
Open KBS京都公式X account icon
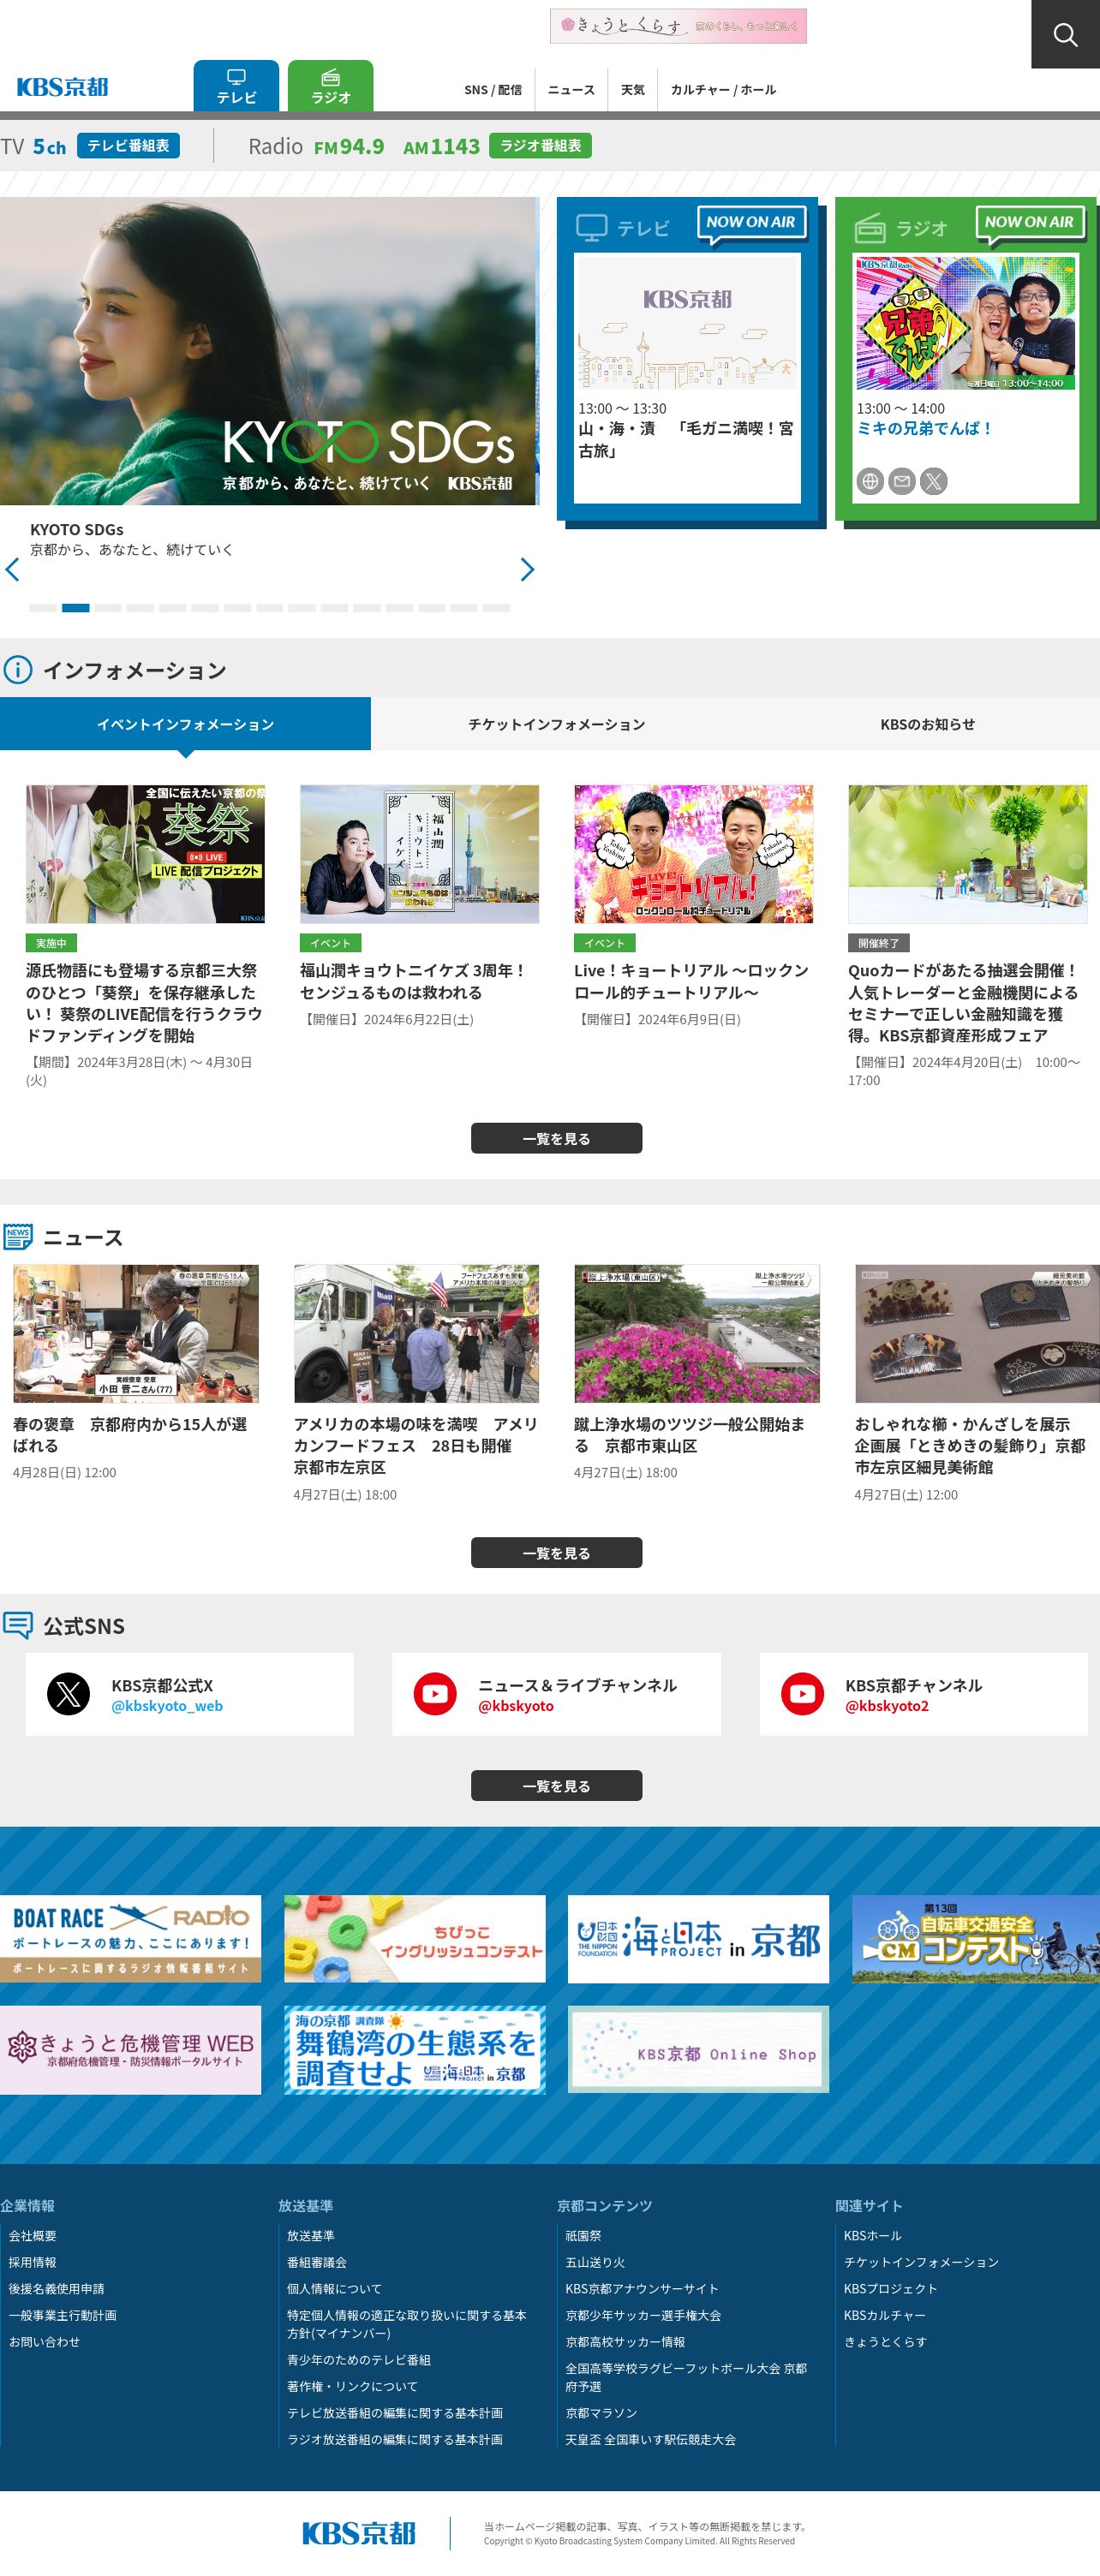pos(69,1694)
